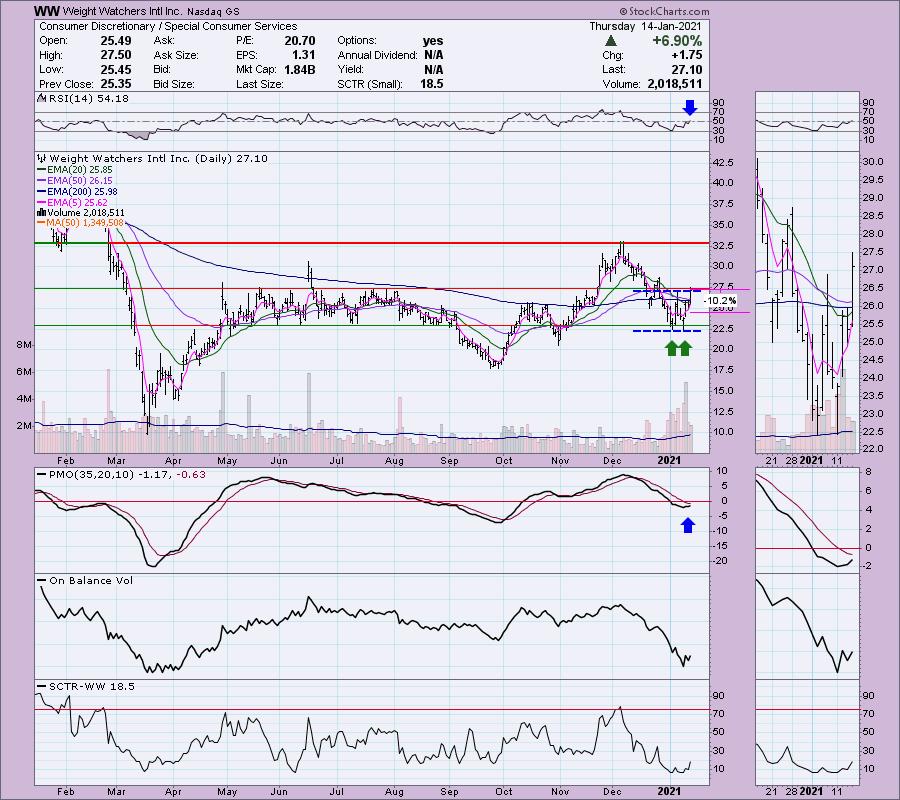Click the Volume value 2,018,511 in header
Image resolution: width=900 pixels, height=800 pixels.
click(674, 84)
